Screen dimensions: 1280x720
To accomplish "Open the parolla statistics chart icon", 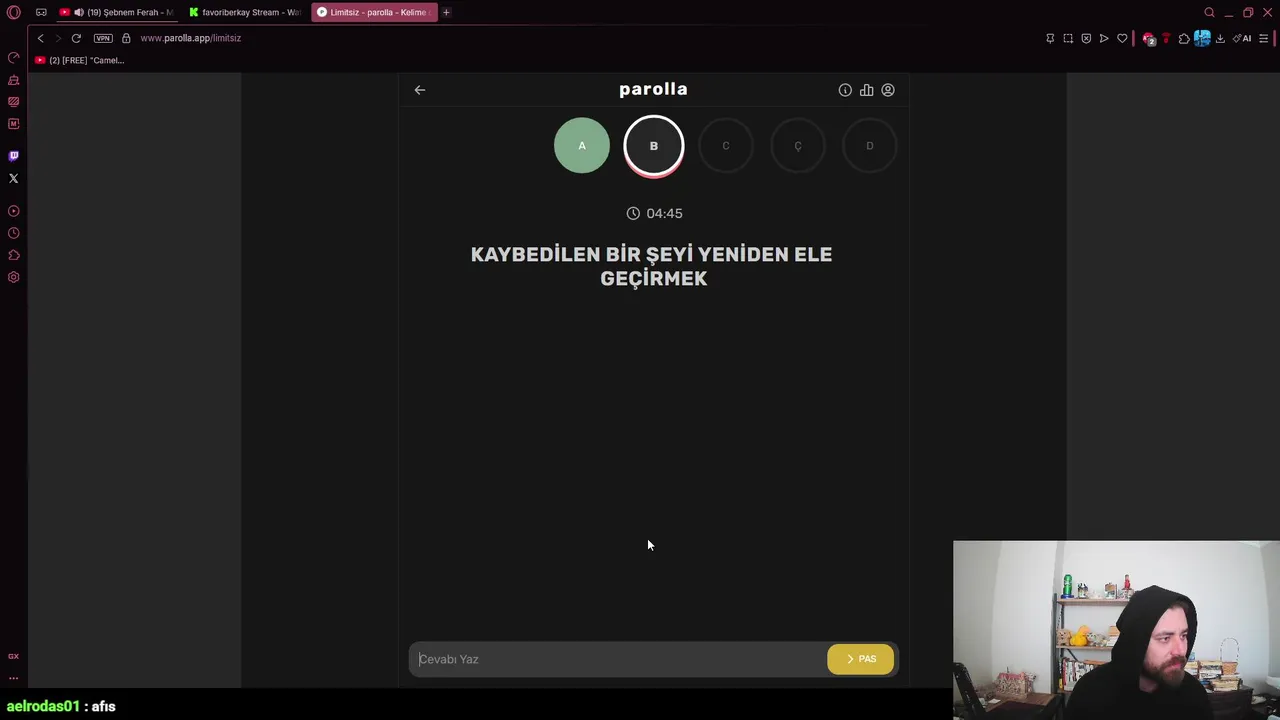I will (866, 90).
